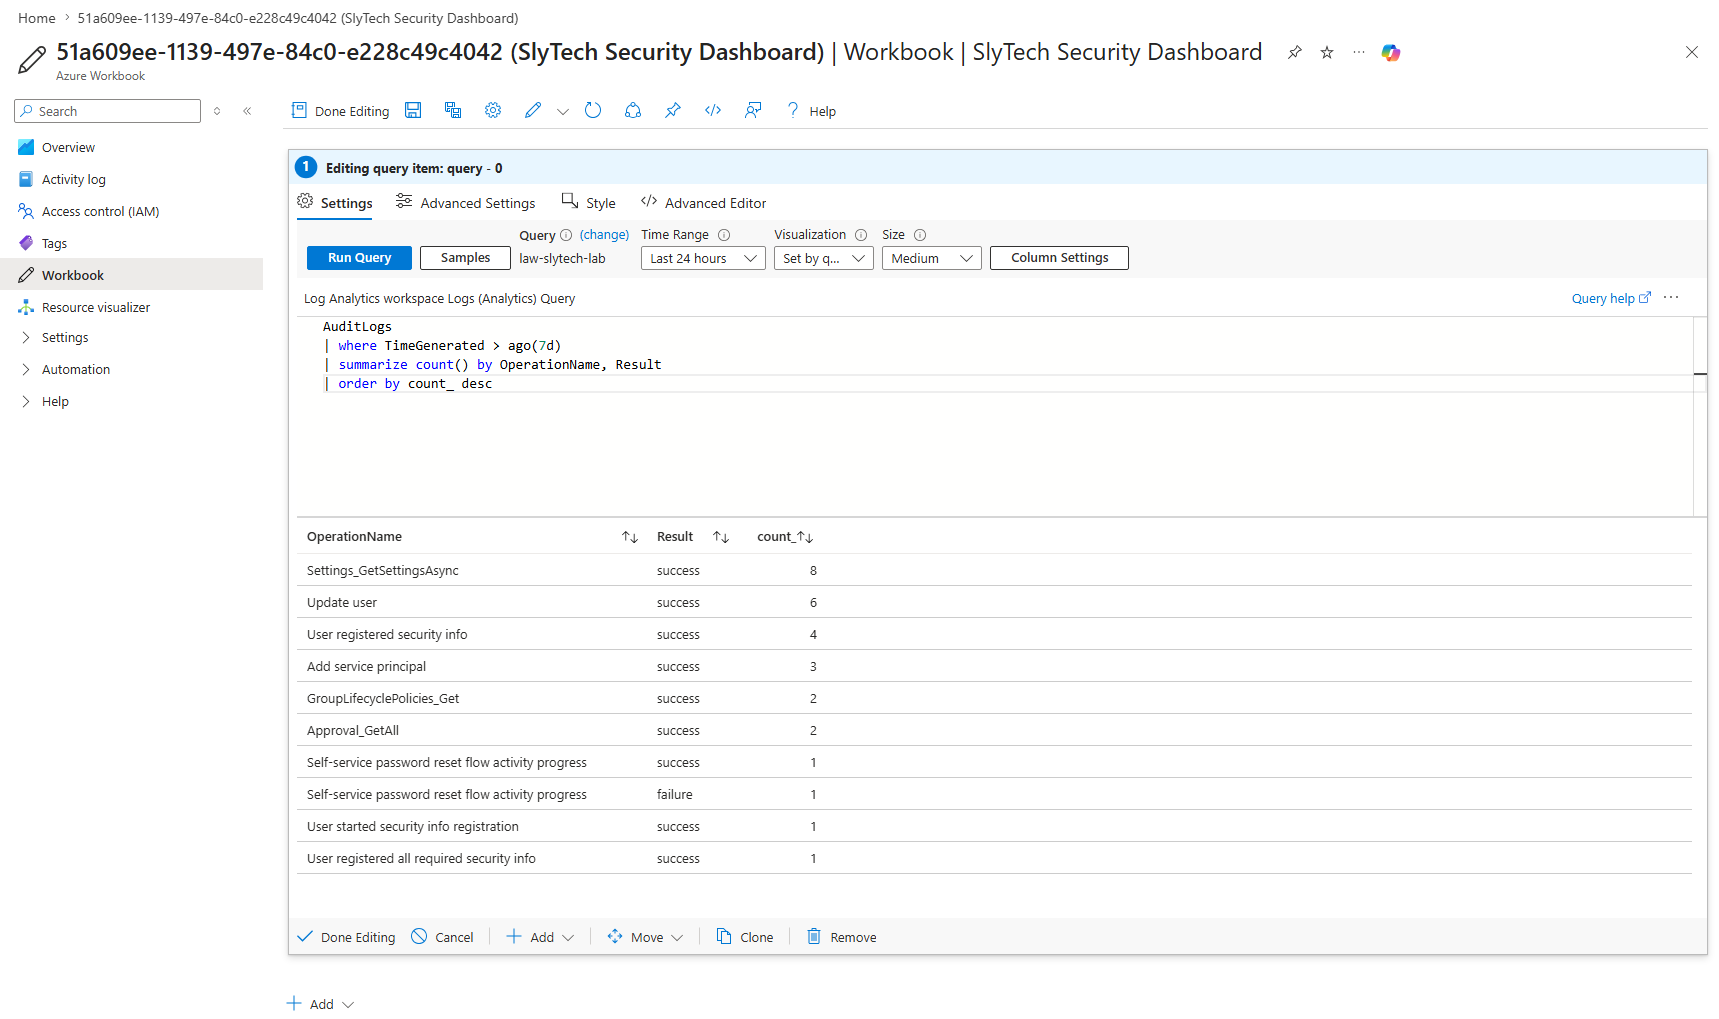Click Done Editing at panel bottom
Screen dimensions: 1719x1019
click(x=346, y=937)
